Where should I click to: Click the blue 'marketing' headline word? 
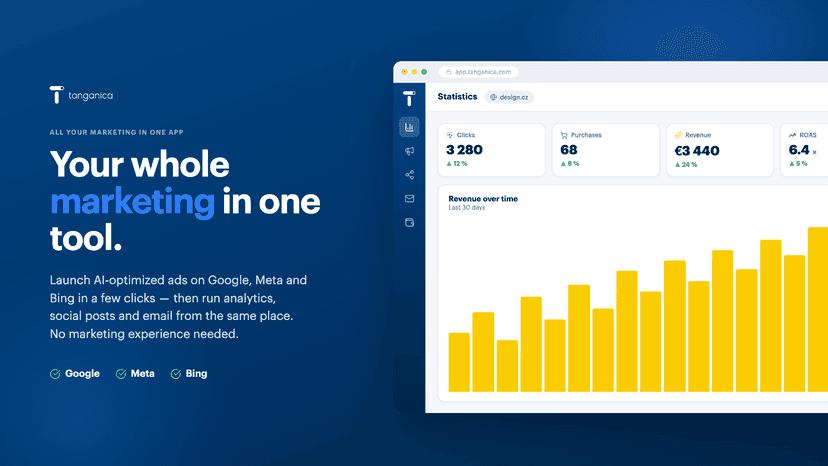[x=133, y=202]
